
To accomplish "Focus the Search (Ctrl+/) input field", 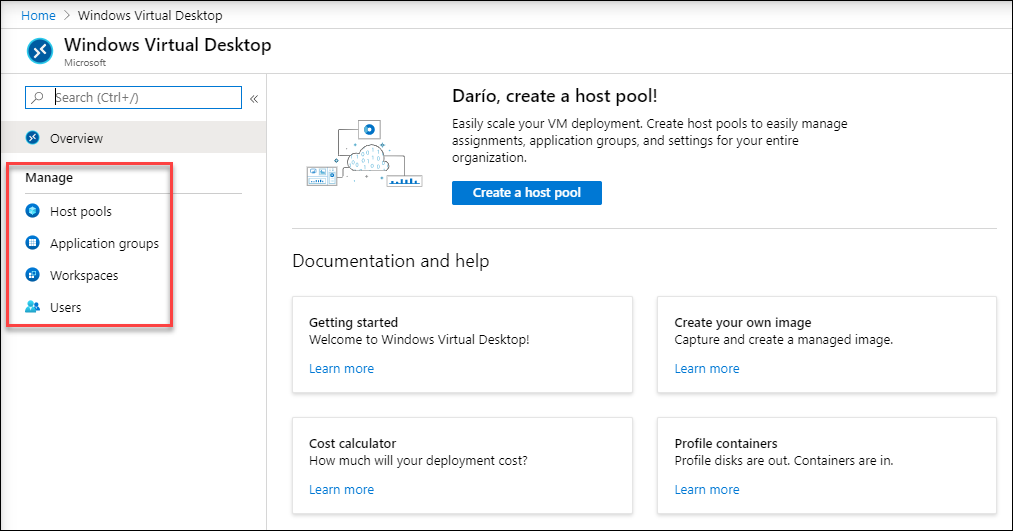I will [134, 98].
